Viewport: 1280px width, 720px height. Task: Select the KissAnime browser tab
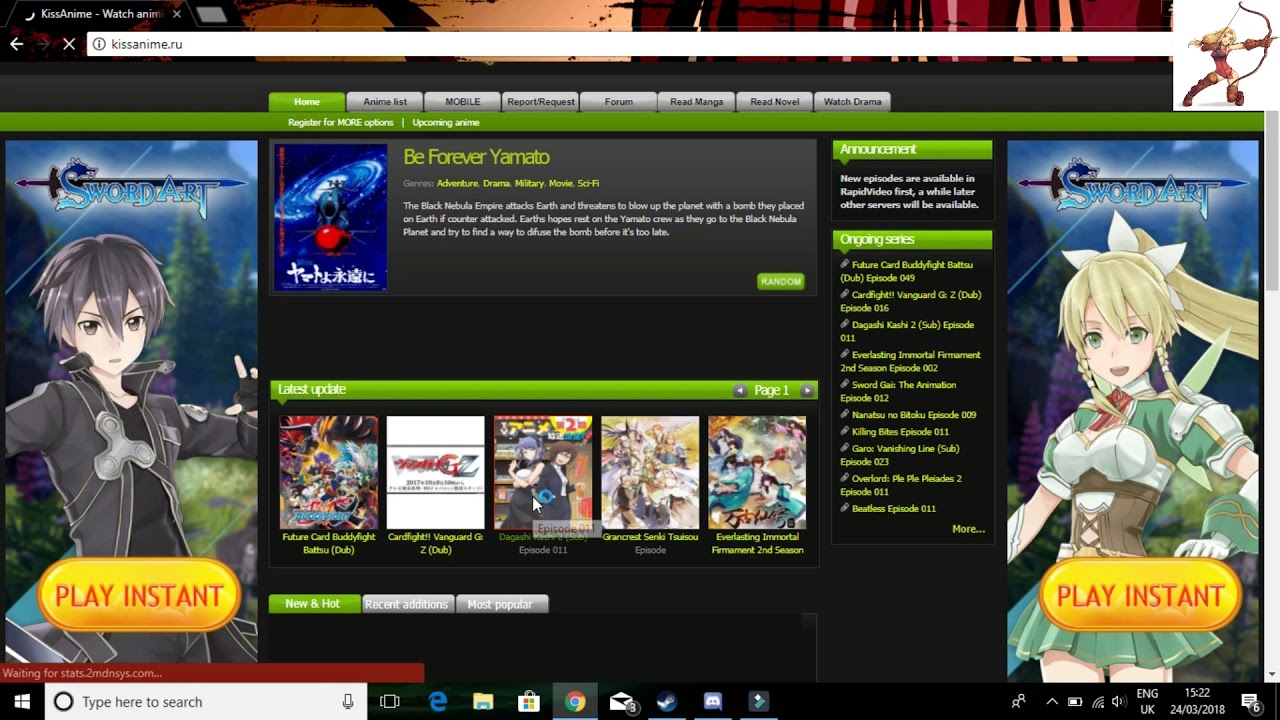(100, 14)
